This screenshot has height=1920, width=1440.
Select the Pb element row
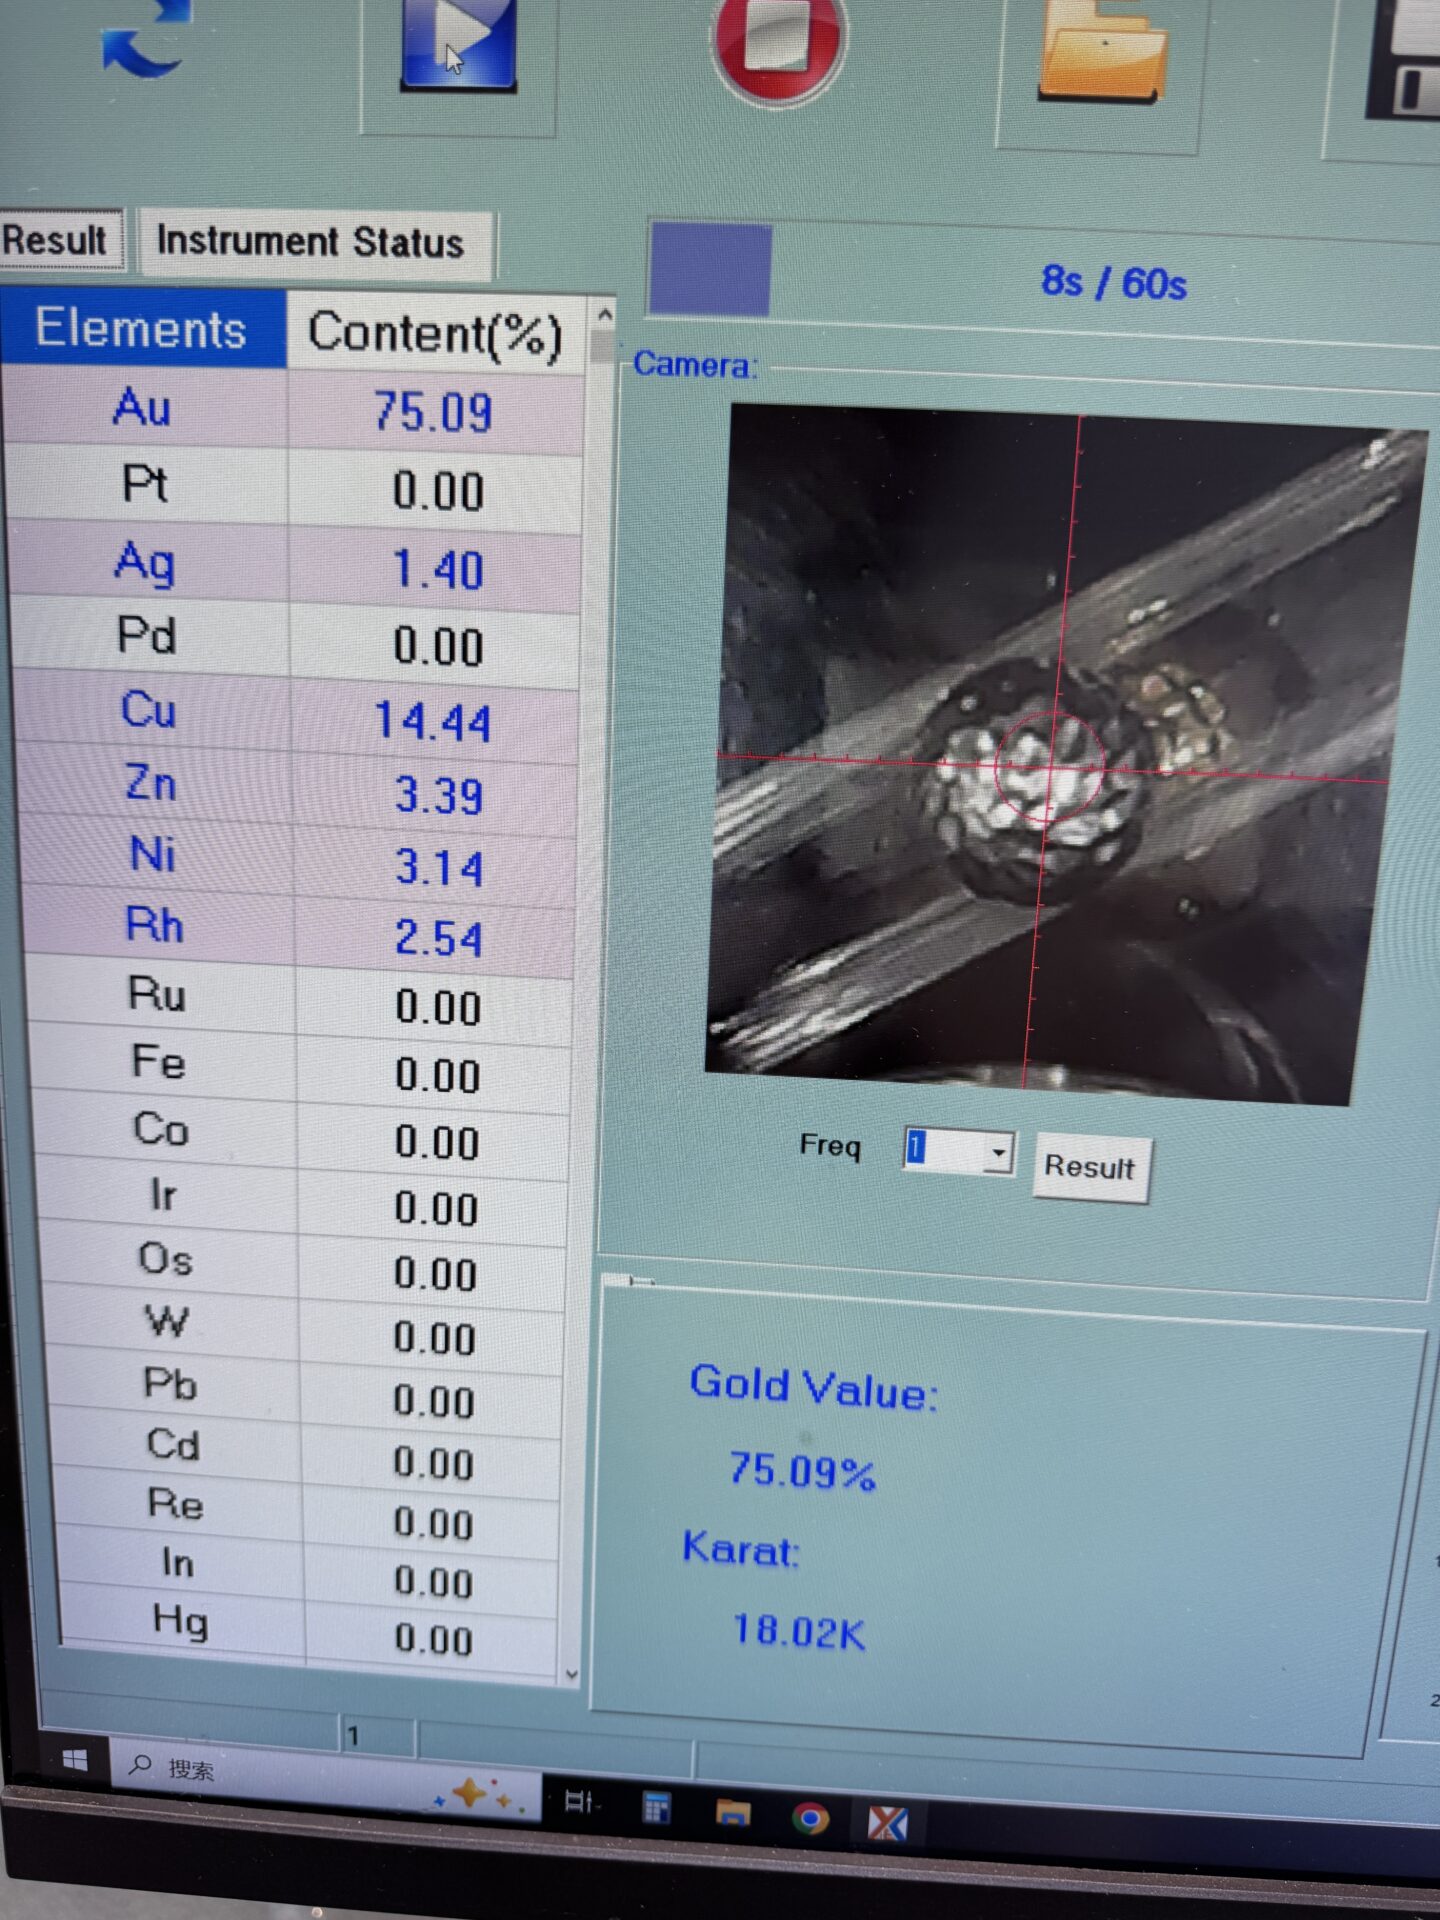point(305,1394)
